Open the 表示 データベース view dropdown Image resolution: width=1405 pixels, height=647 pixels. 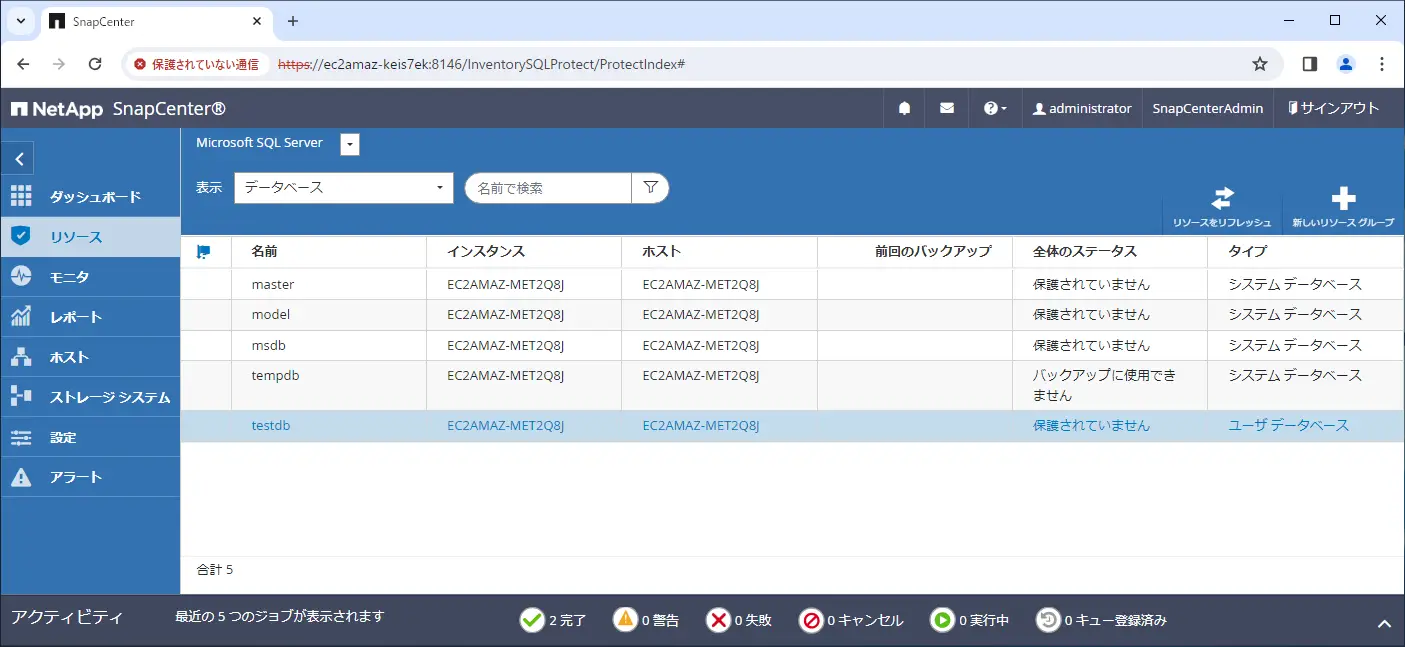[x=343, y=187]
